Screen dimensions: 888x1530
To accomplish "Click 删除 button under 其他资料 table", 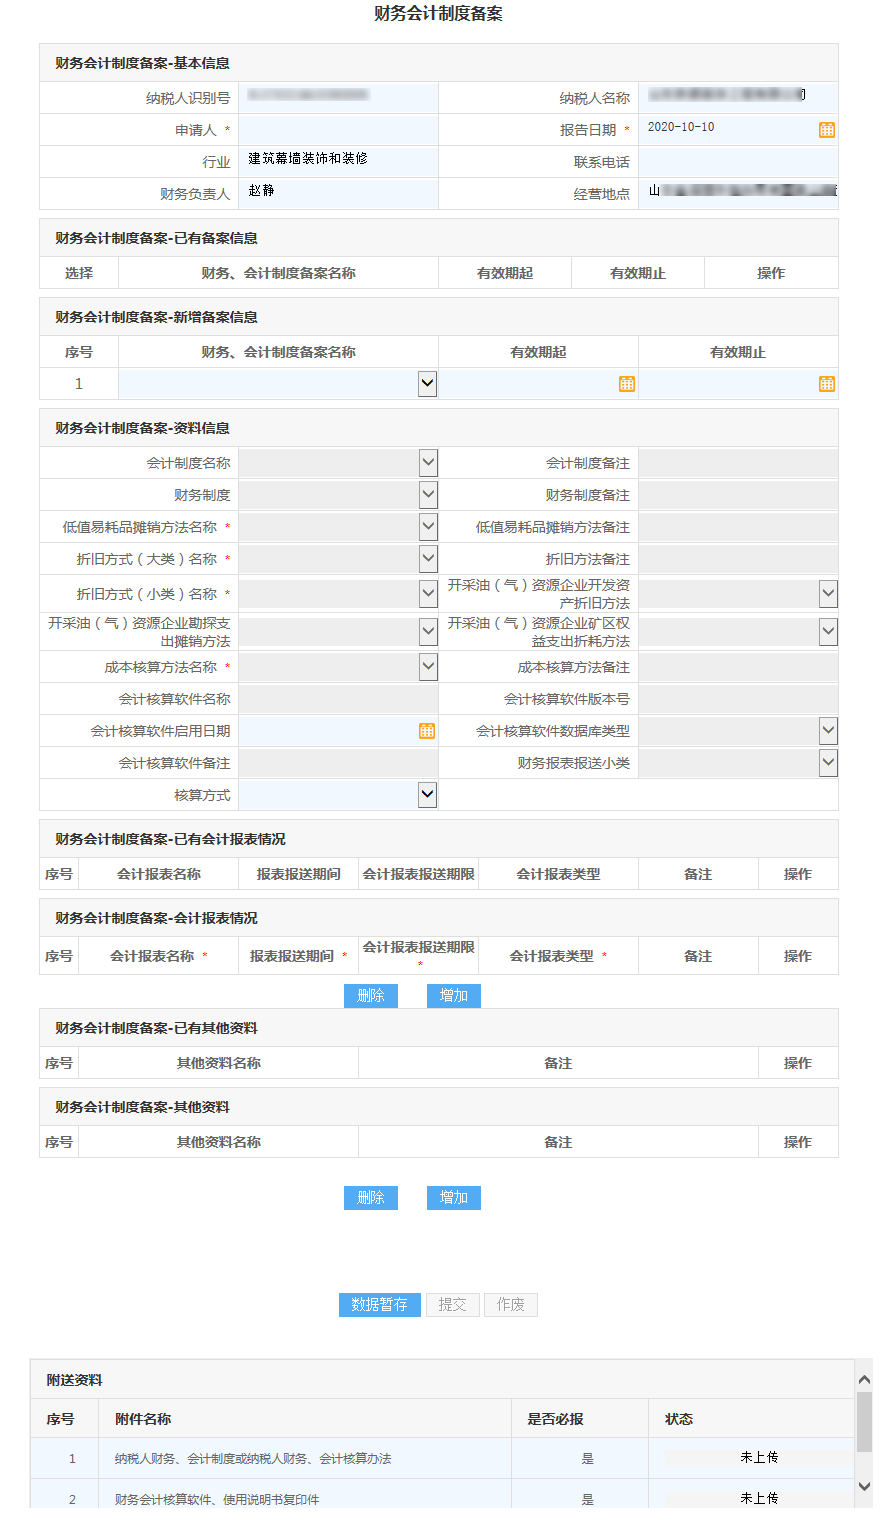I will tap(371, 1198).
